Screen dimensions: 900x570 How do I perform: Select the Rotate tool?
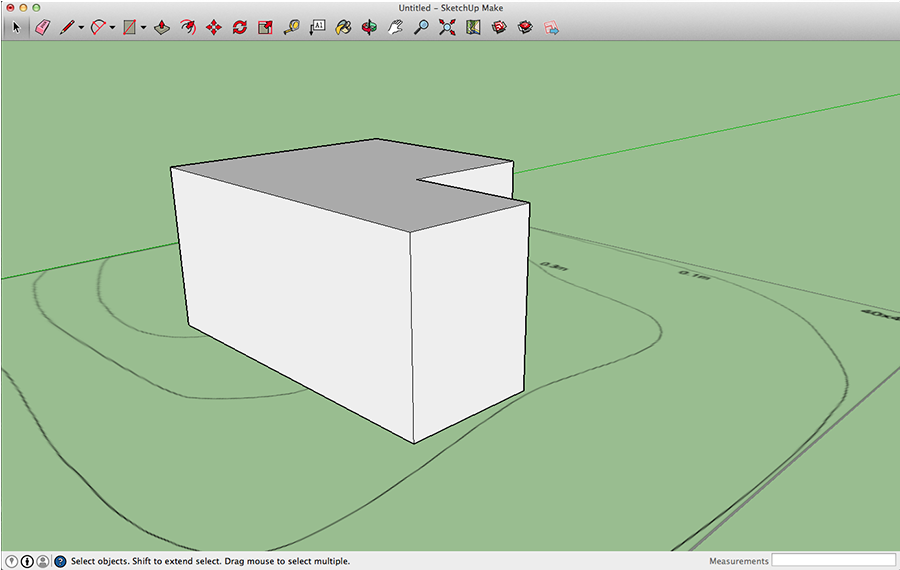click(240, 27)
